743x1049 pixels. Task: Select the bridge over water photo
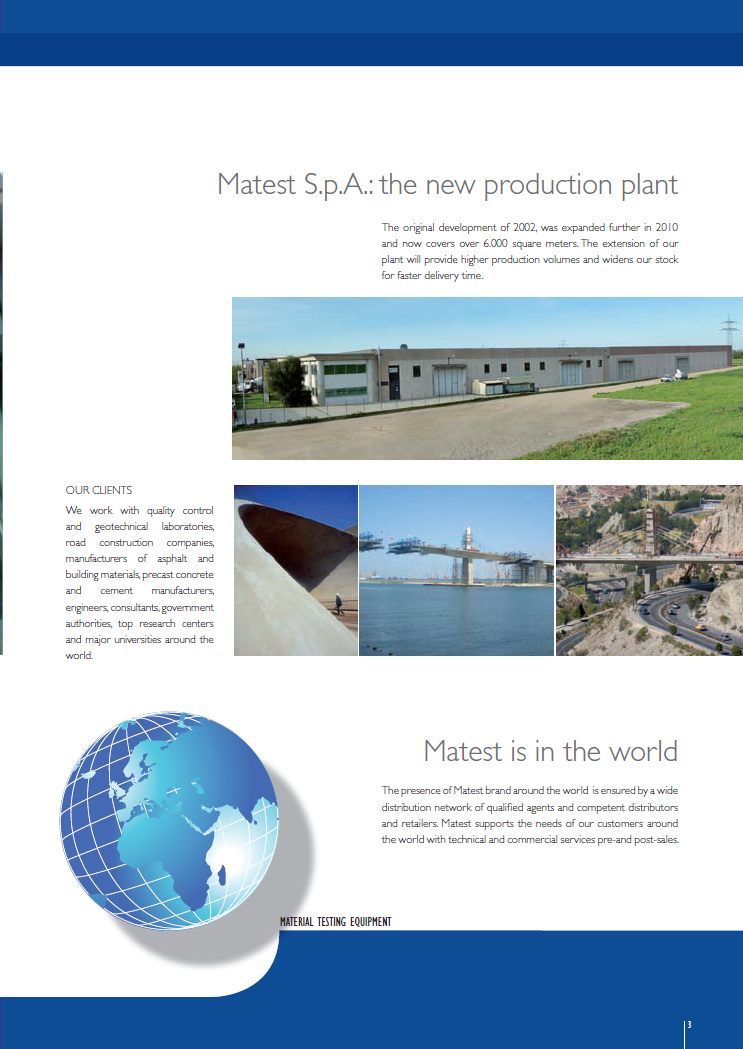456,570
